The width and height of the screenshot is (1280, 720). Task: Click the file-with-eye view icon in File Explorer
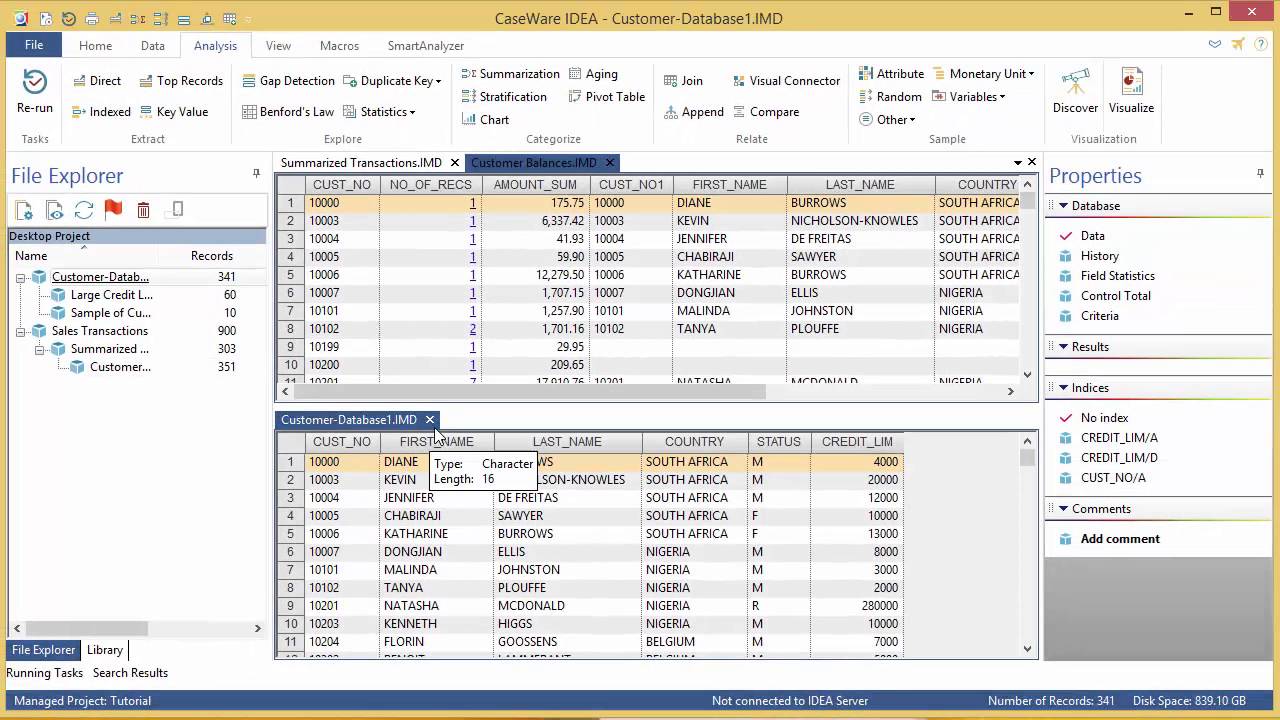(x=54, y=210)
